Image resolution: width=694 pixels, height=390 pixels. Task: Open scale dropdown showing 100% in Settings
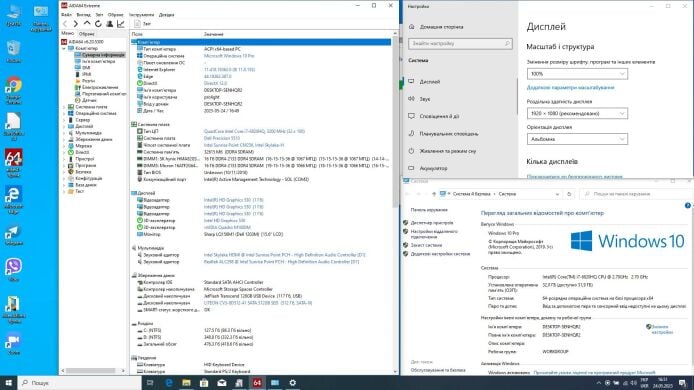577,74
